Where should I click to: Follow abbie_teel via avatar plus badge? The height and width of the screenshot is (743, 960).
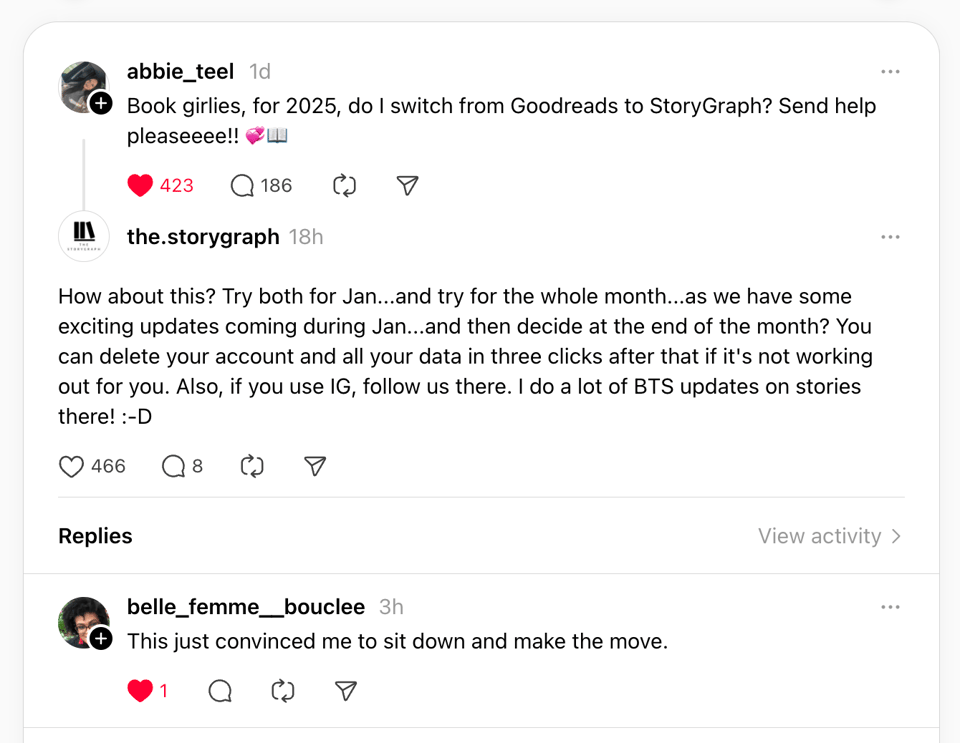(x=101, y=103)
